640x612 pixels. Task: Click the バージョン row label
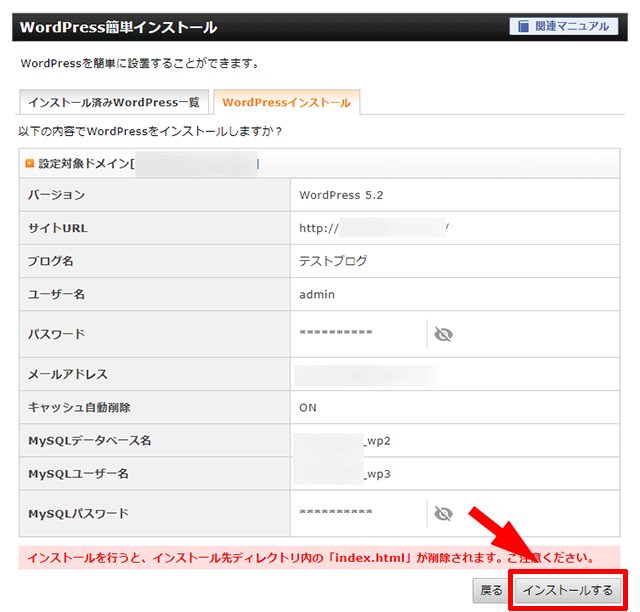click(x=57, y=195)
